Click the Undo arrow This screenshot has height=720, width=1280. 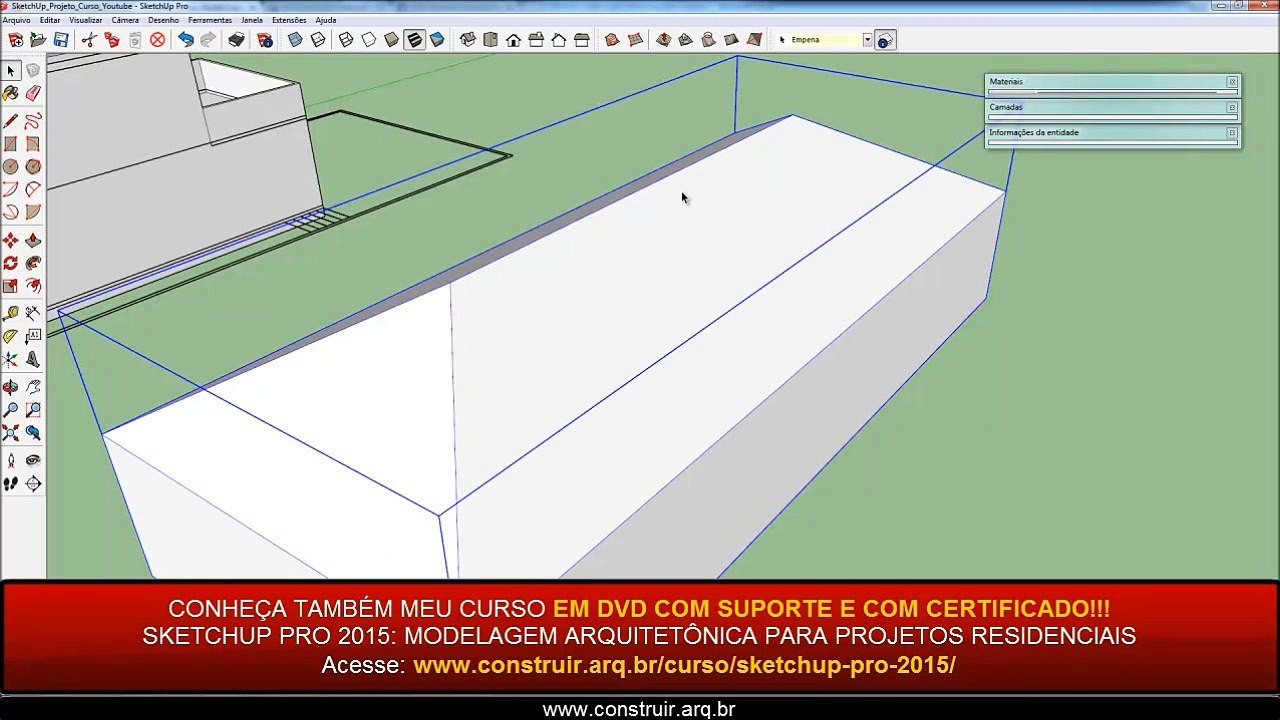186,40
